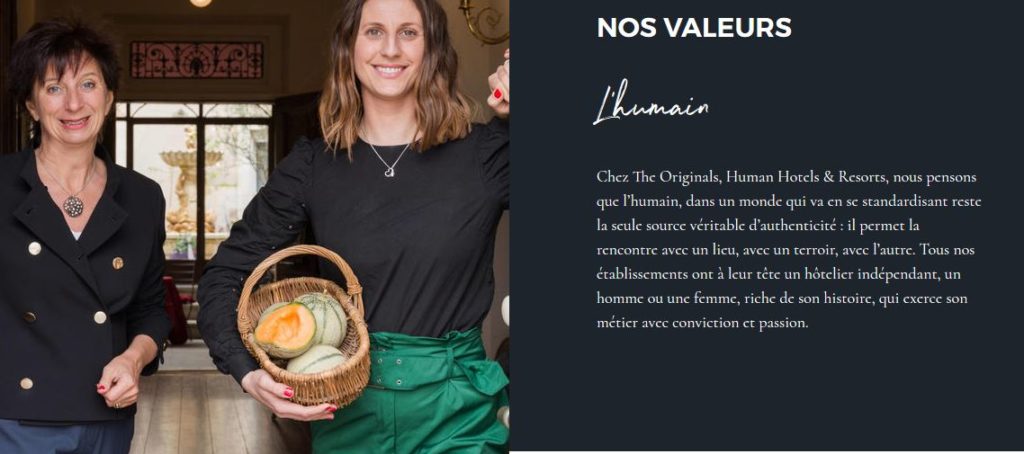Click the brass wall sconce at the top

point(484,21)
